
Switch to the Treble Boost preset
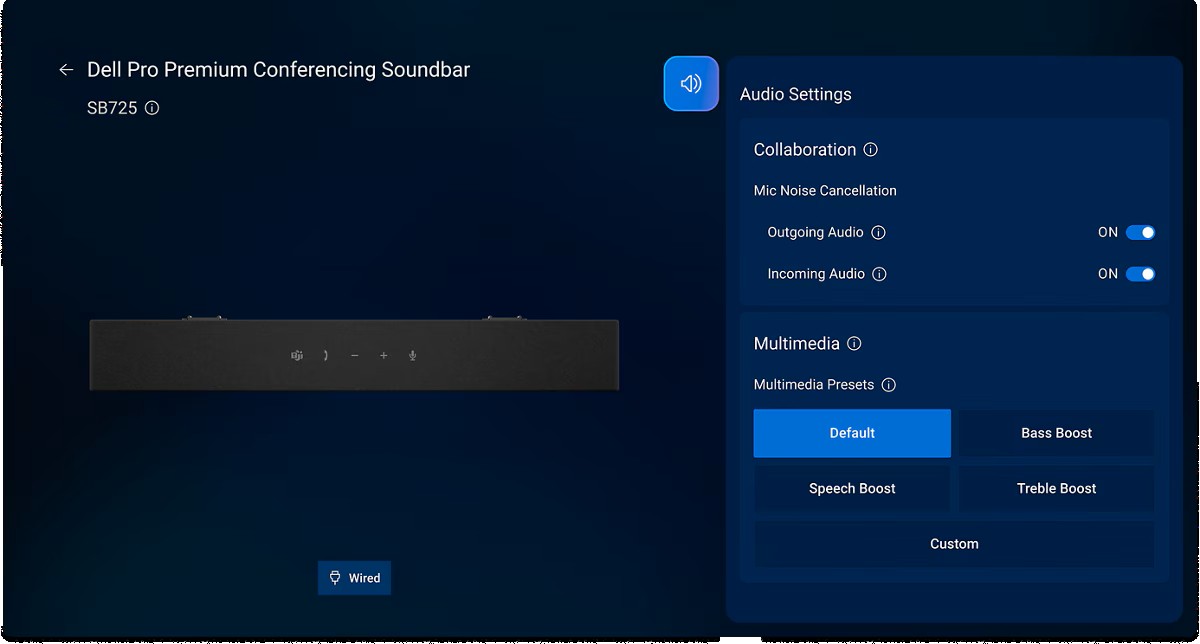click(x=1055, y=488)
